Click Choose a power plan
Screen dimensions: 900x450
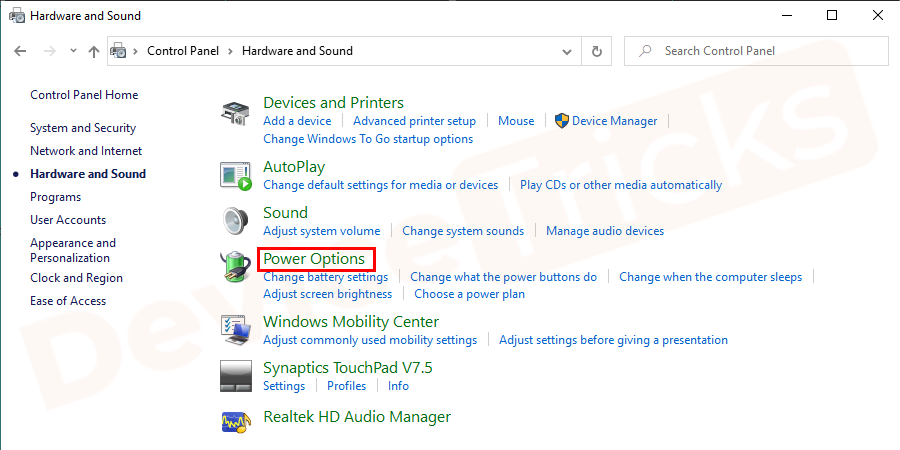tap(470, 294)
